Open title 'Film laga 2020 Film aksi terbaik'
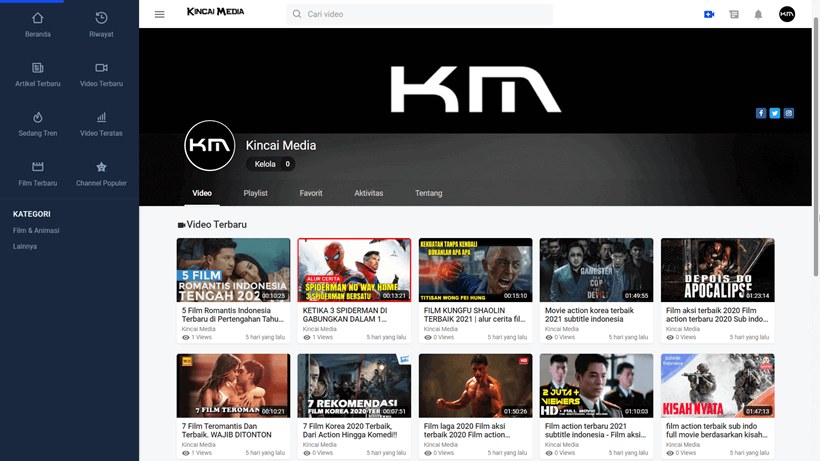 click(466, 430)
